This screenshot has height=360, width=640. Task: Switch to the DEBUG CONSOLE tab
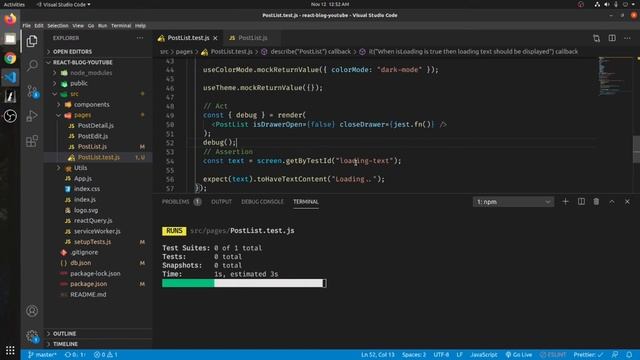[x=262, y=202]
